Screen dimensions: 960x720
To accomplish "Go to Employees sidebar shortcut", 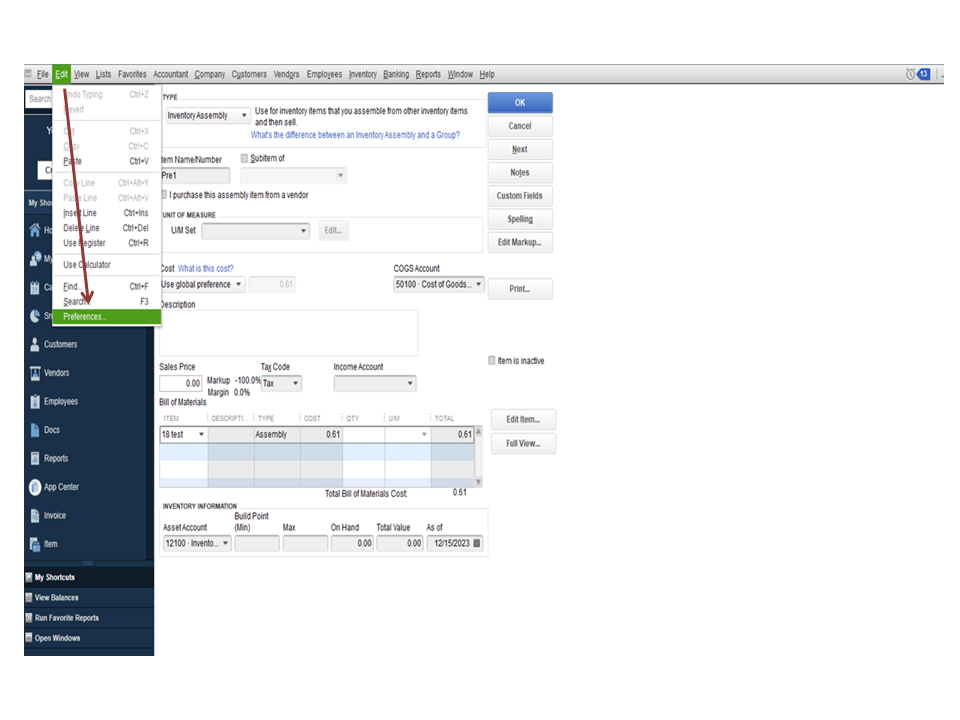I will click(61, 402).
